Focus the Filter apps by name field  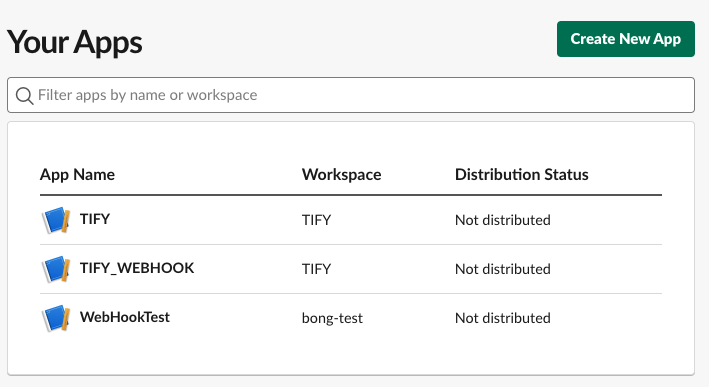tap(351, 95)
